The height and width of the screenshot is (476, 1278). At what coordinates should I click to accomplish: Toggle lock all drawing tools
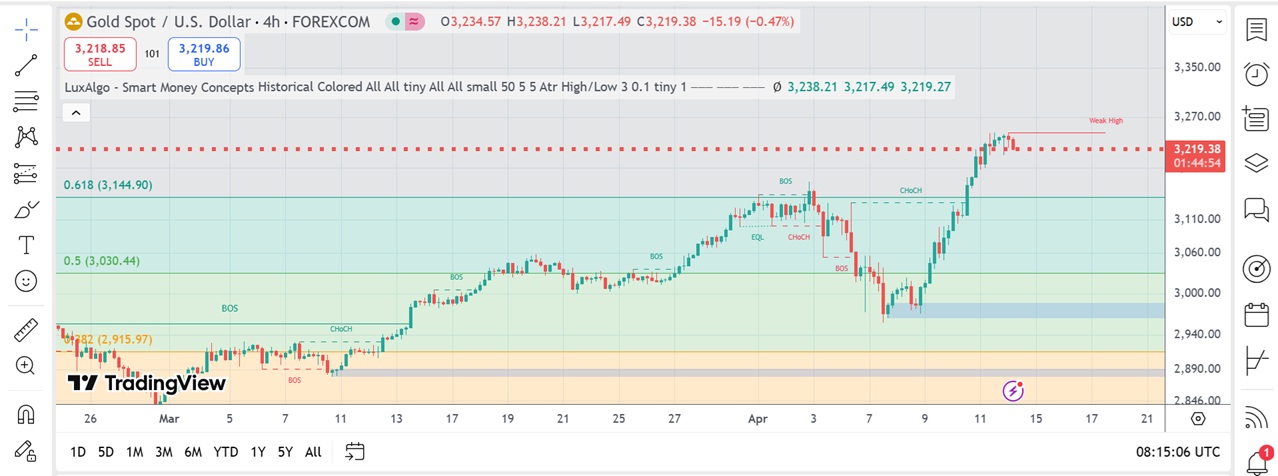pyautogui.click(x=26, y=449)
